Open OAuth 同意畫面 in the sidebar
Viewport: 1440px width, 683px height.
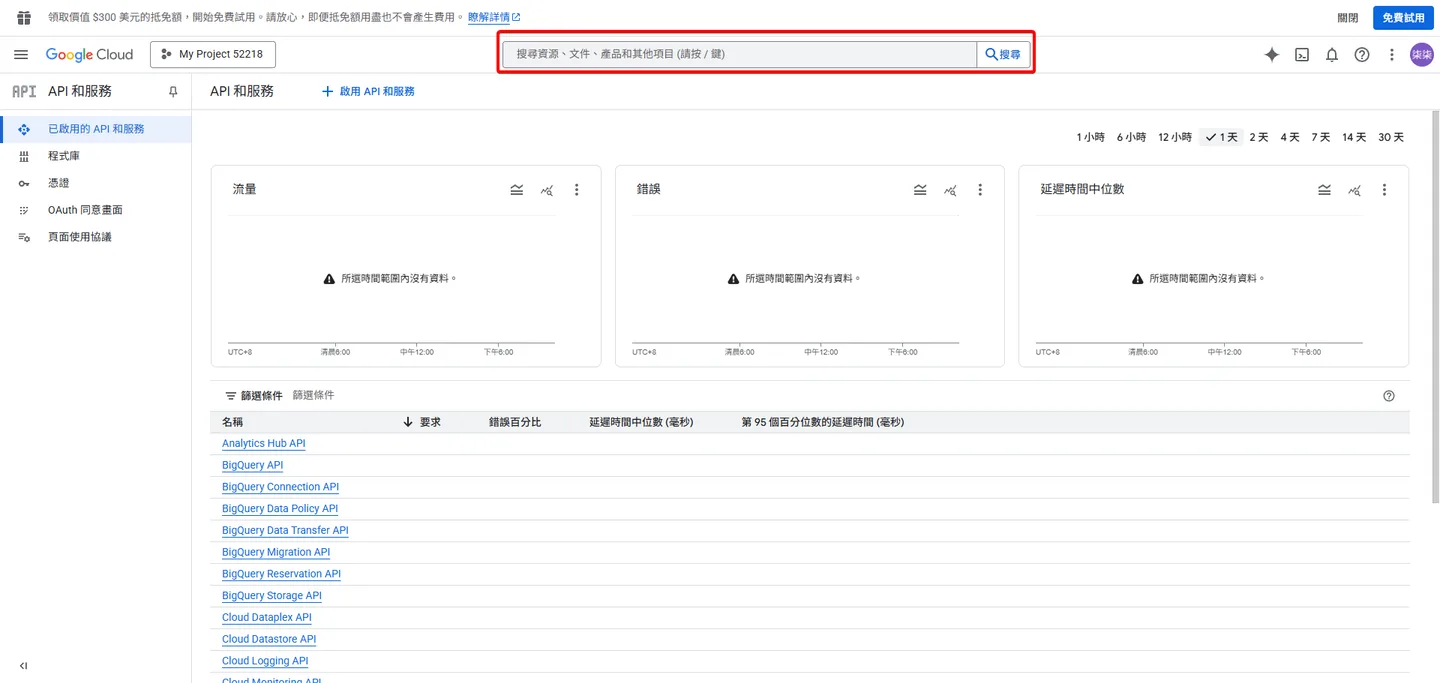(96, 210)
